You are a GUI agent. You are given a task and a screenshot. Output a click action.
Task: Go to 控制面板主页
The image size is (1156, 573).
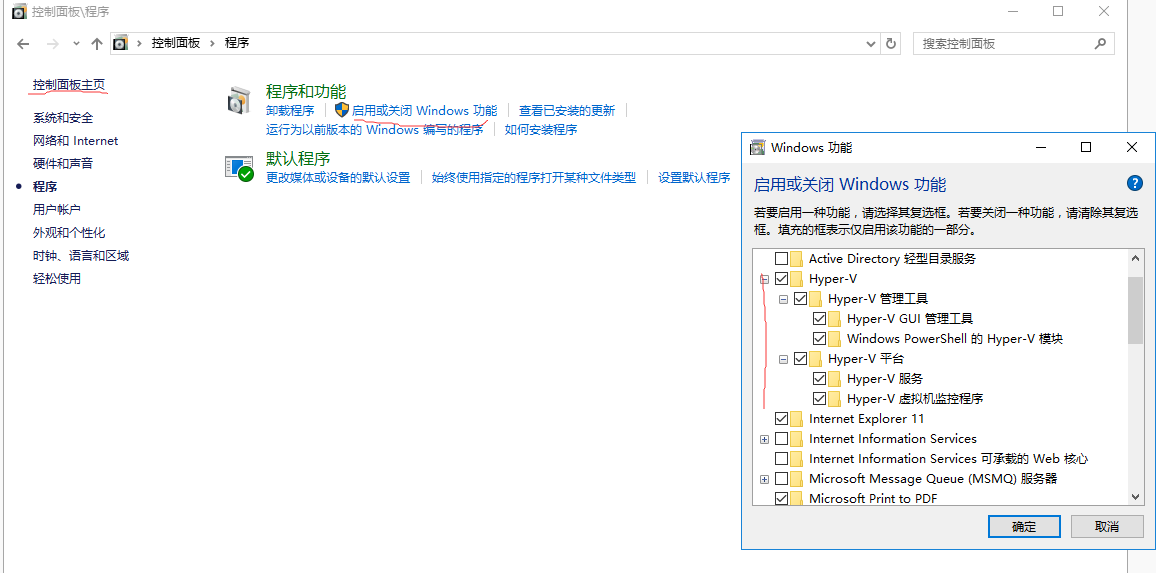(x=69, y=85)
